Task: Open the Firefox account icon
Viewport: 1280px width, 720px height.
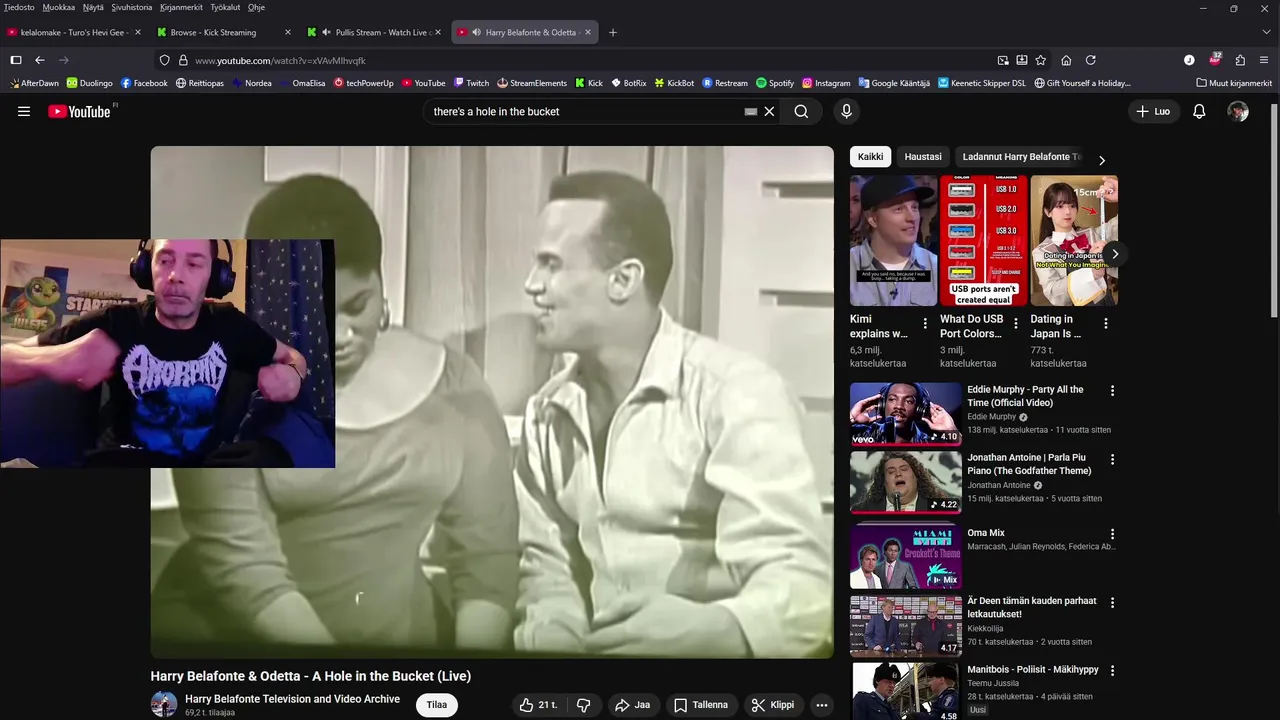Action: [1189, 60]
